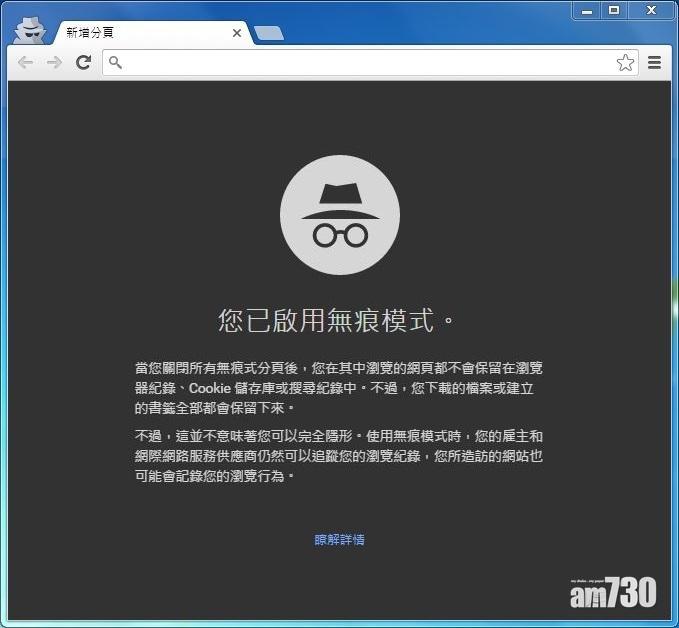
Task: Click the paragraph beginning 不過，這並不意味著
Action: pyautogui.click(x=339, y=456)
